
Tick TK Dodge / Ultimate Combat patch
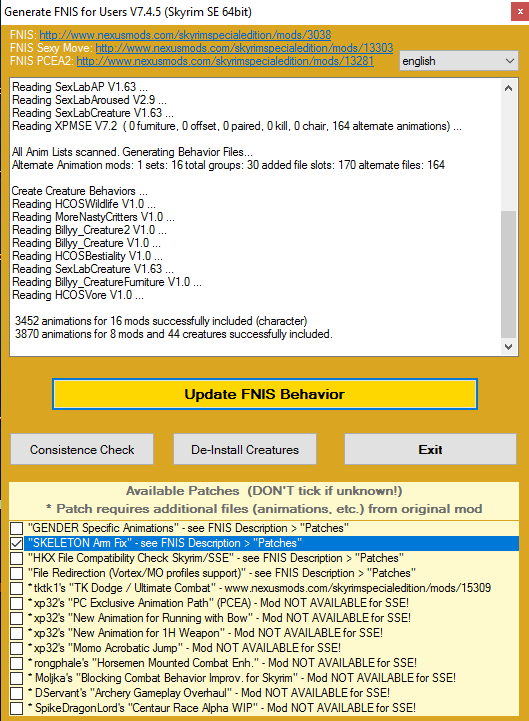[17, 588]
